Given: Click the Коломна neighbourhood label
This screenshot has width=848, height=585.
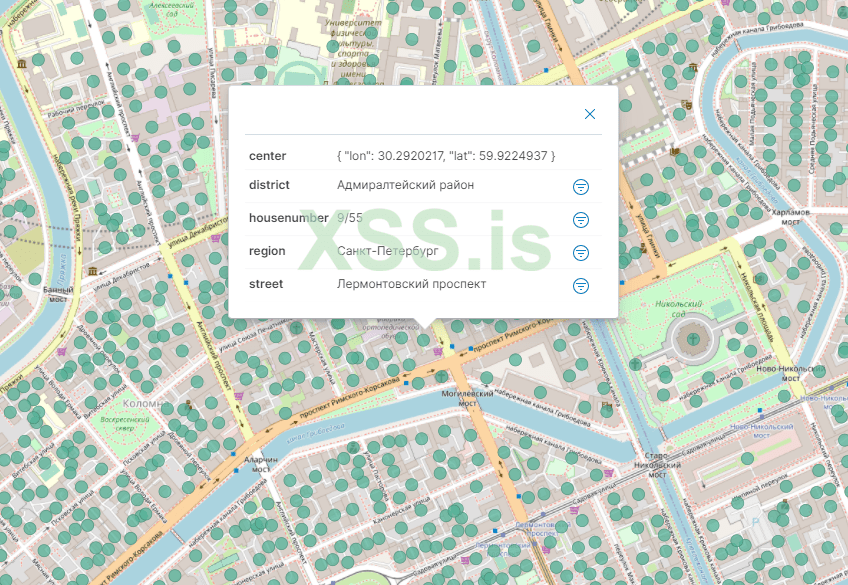Looking at the screenshot, I should pos(144,403).
